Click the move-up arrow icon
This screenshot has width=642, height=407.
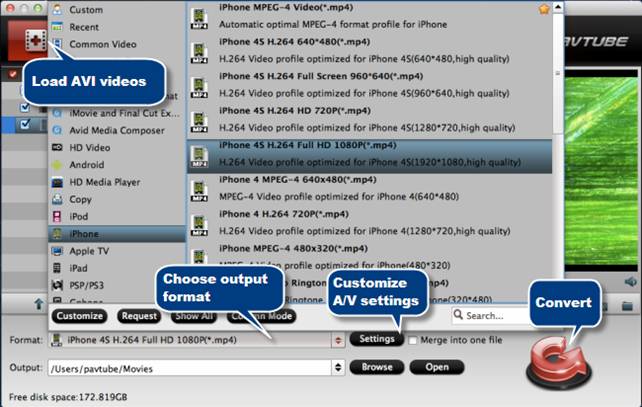(x=39, y=304)
